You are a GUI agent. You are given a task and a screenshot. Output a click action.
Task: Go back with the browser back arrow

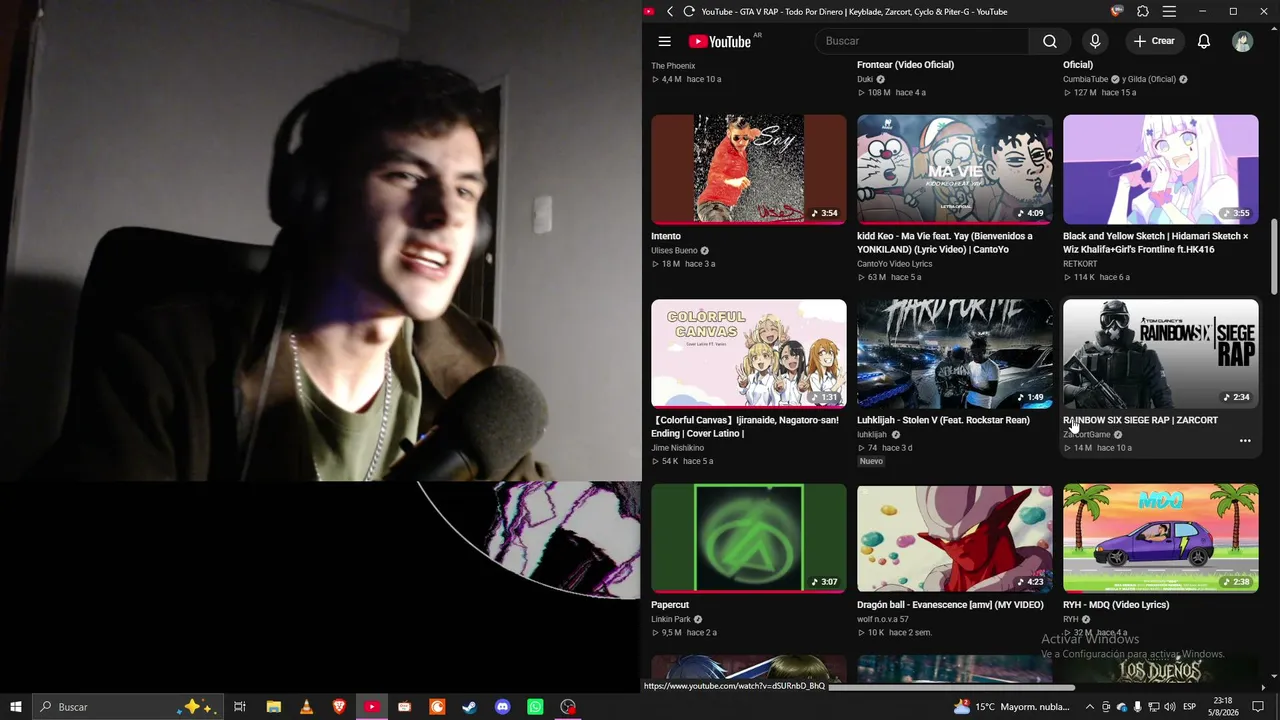point(670,12)
